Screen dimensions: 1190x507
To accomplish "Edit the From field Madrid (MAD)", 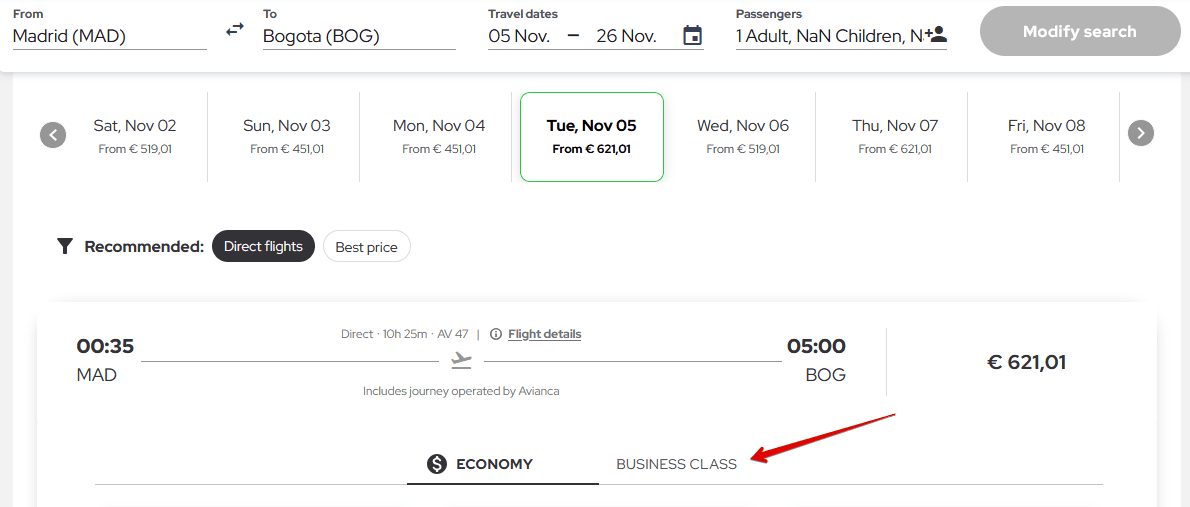I will [108, 36].
